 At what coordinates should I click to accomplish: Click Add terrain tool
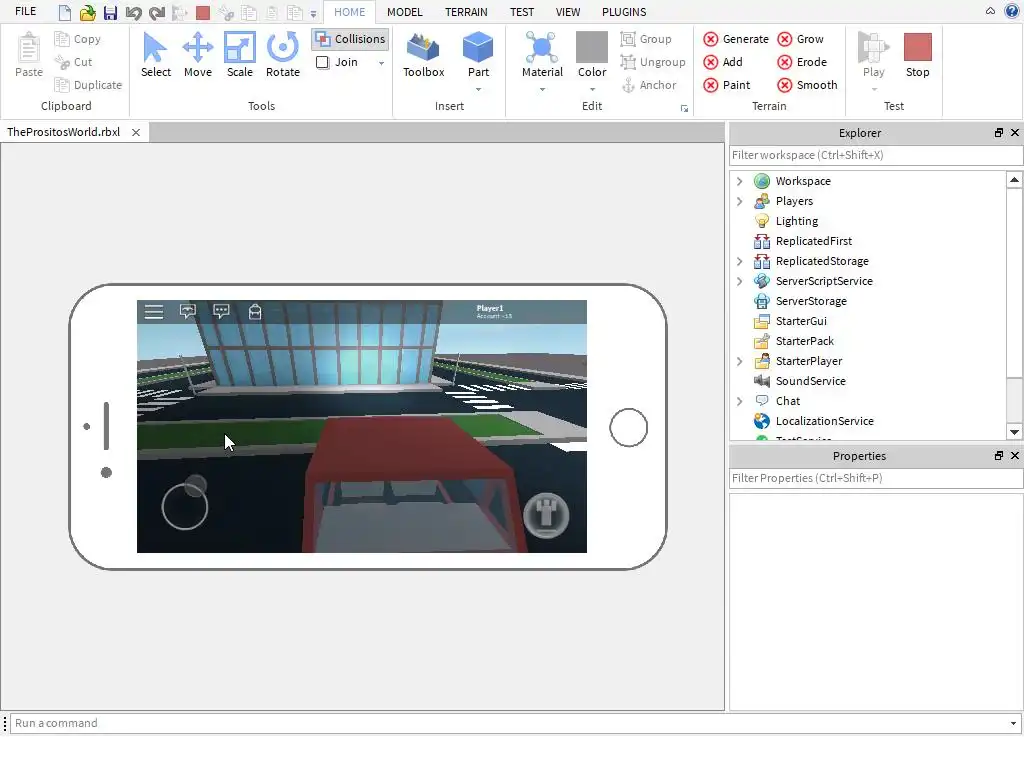723,62
